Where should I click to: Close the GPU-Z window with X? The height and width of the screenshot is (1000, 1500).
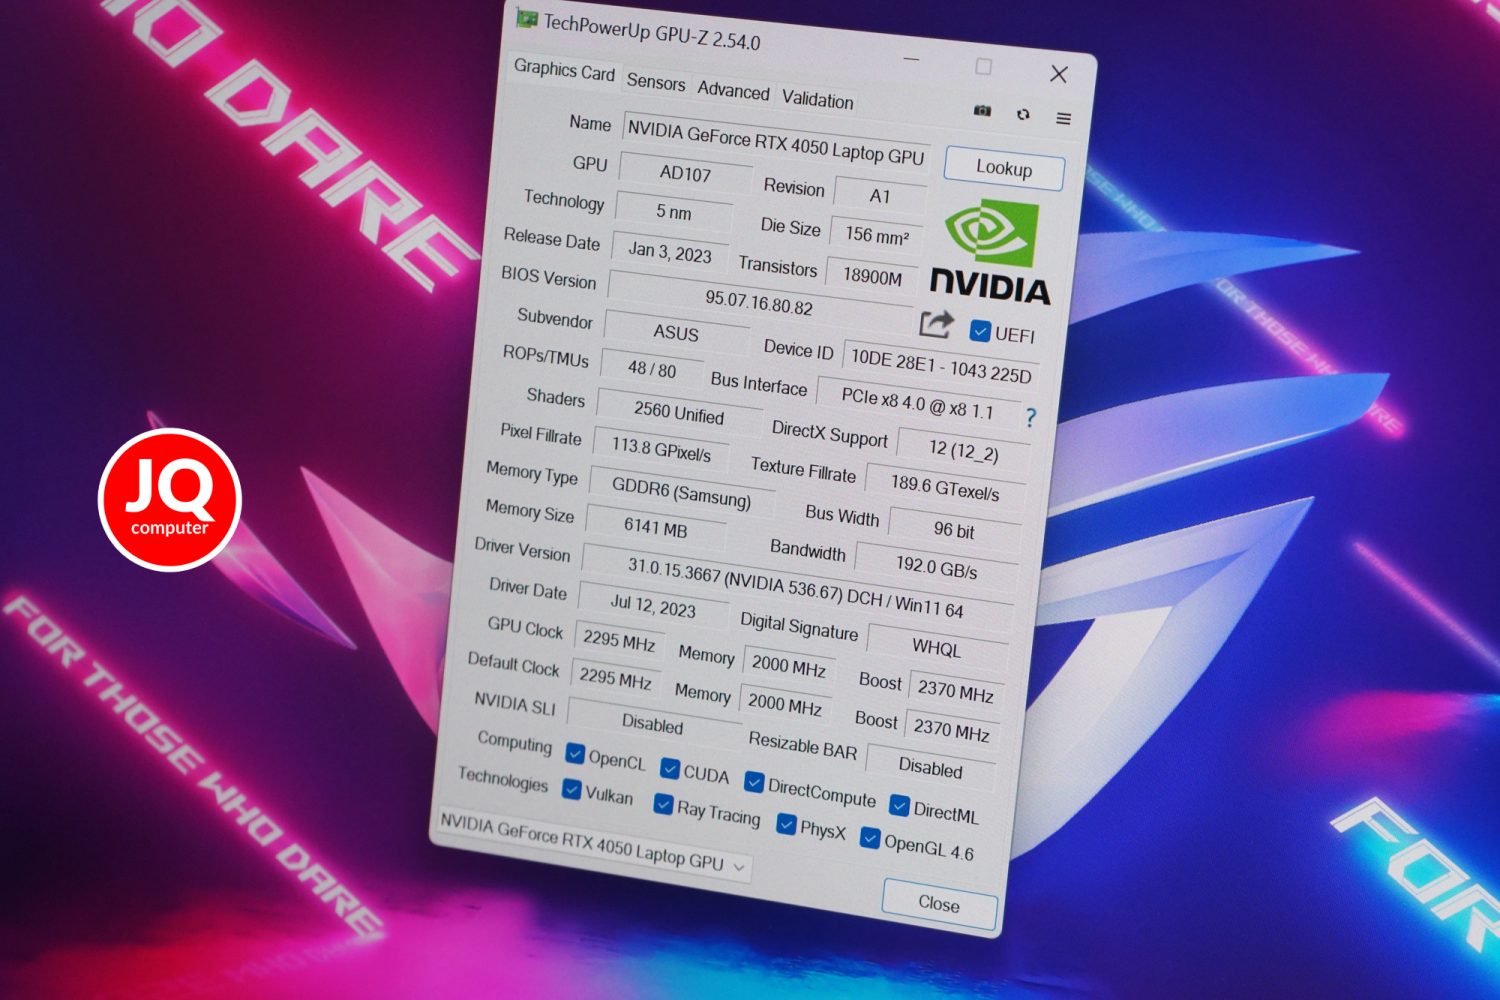tap(1059, 74)
